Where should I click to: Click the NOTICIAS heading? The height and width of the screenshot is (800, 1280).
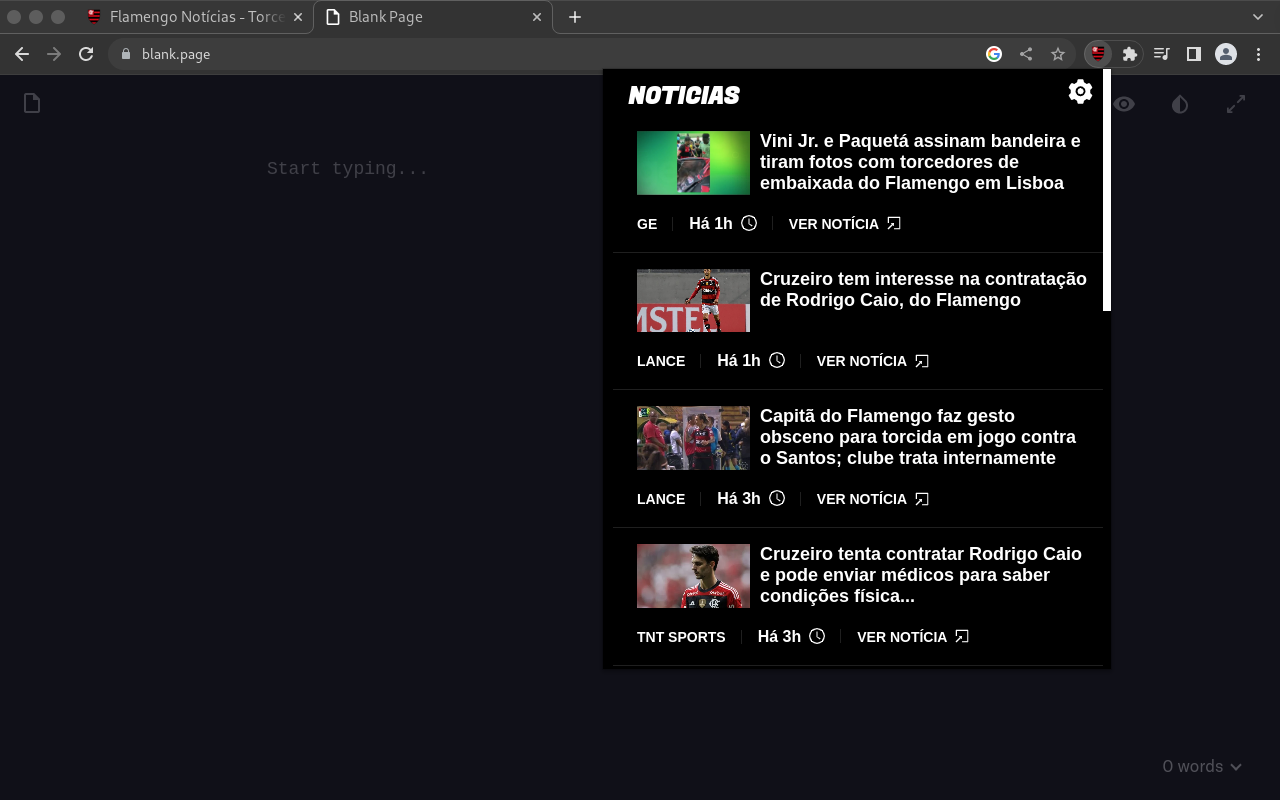pos(684,95)
